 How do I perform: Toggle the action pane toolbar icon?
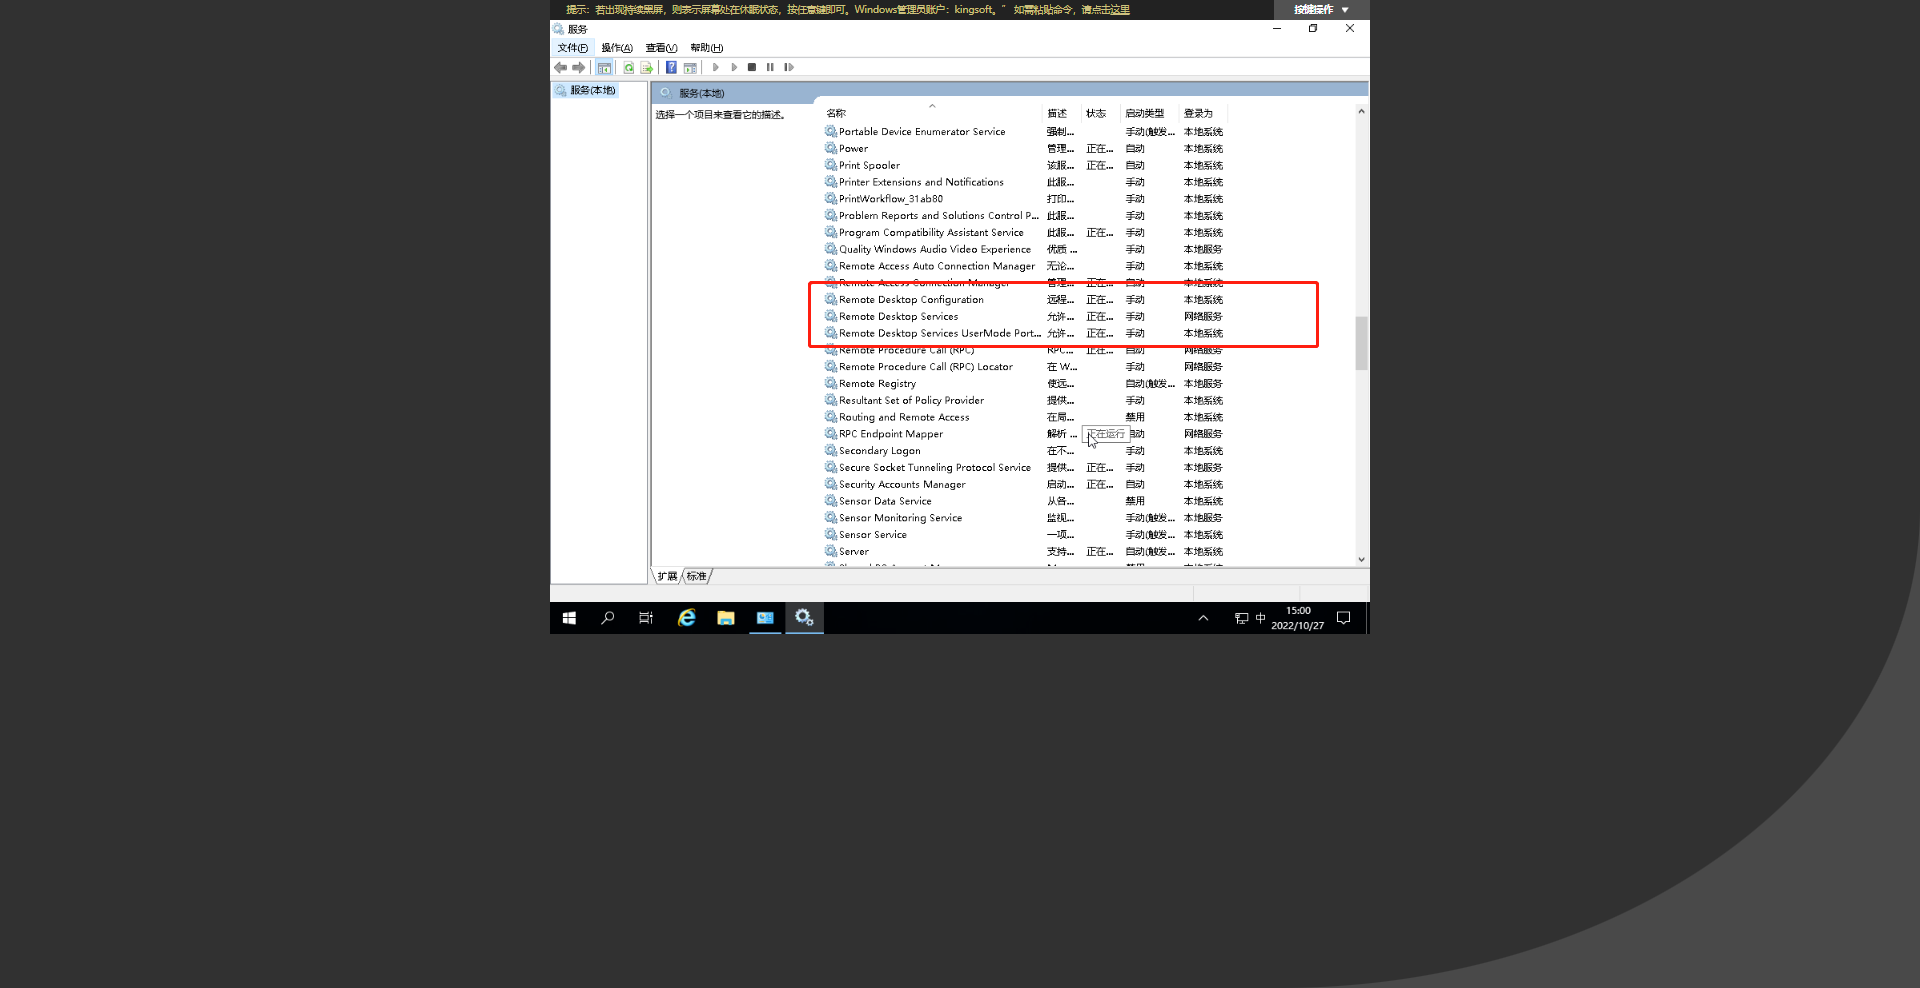tap(690, 67)
